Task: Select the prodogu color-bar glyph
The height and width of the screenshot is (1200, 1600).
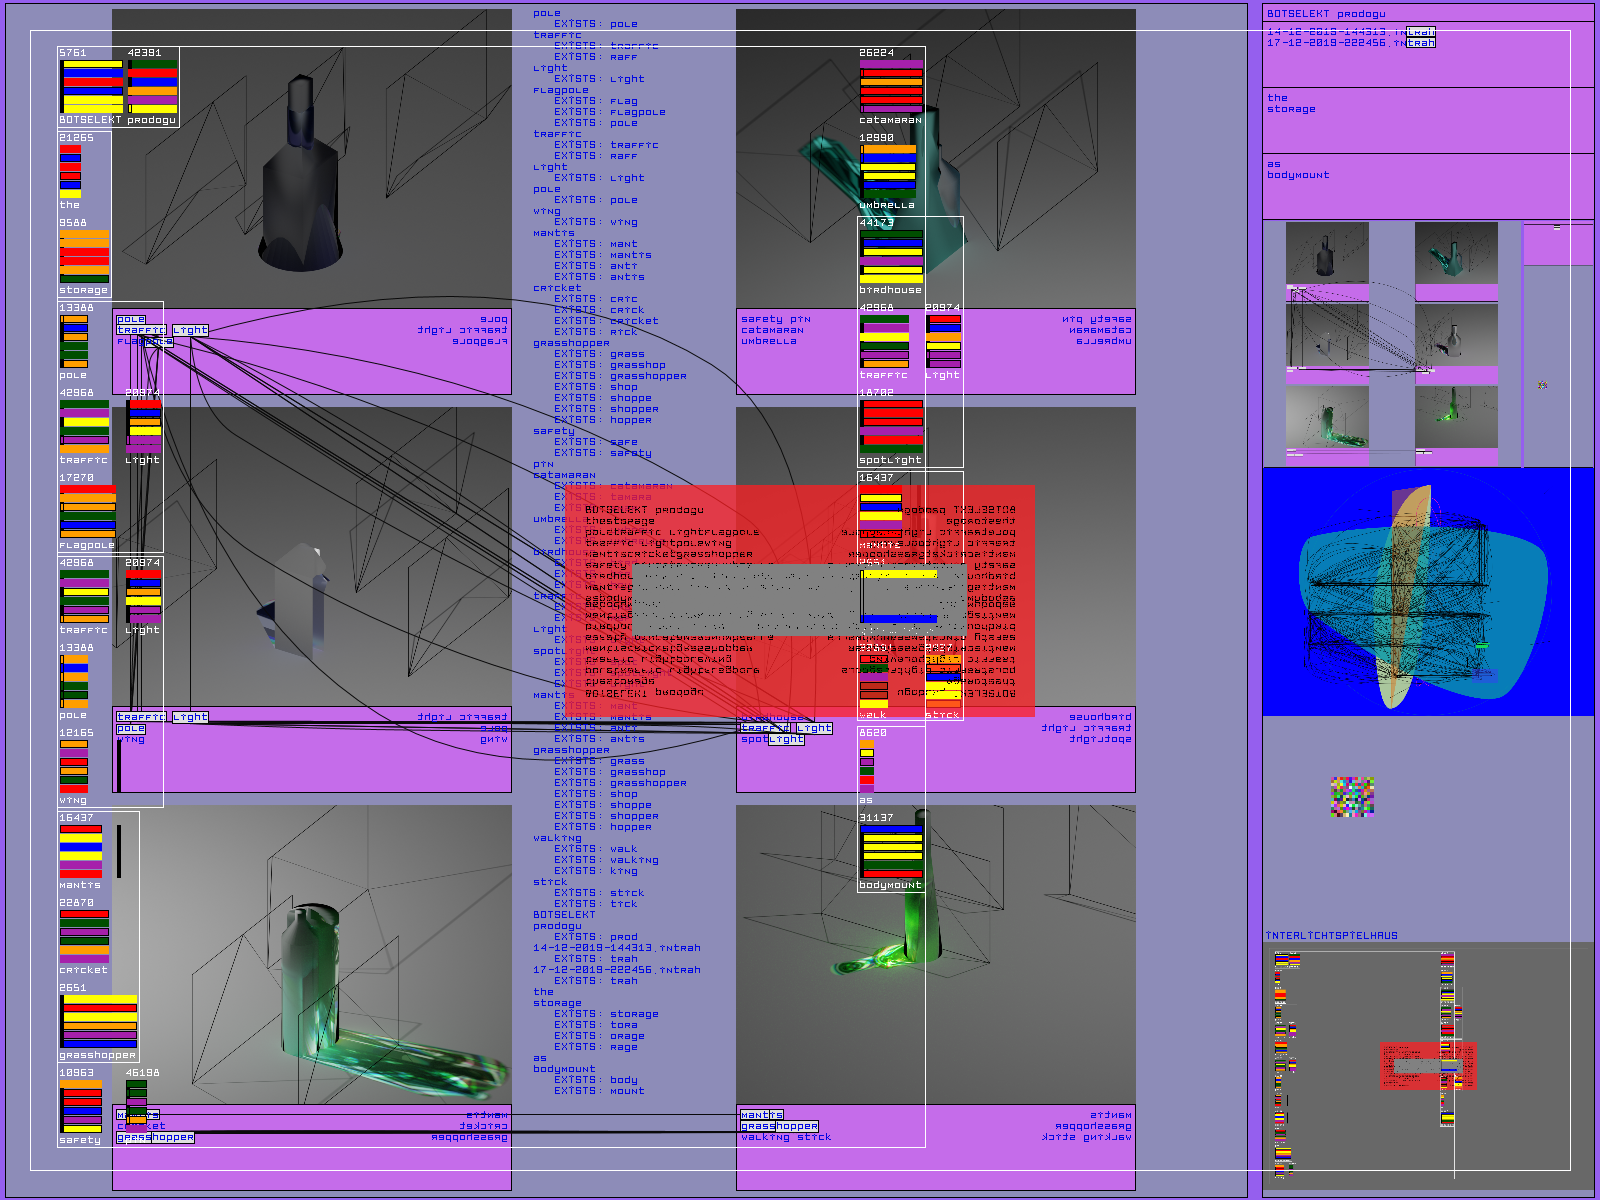Action: [152, 87]
